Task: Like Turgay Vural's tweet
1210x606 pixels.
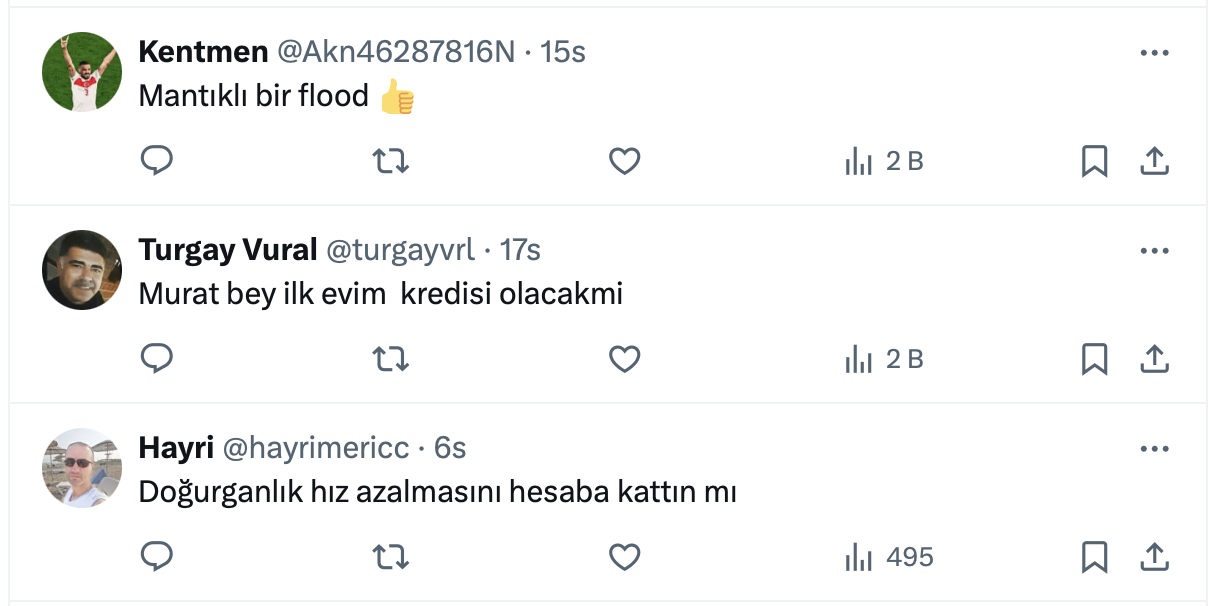Action: click(x=624, y=358)
